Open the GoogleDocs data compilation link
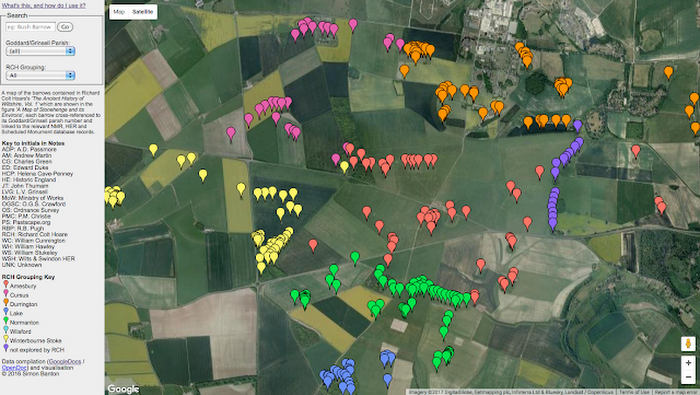The width and height of the screenshot is (700, 395). (65, 362)
